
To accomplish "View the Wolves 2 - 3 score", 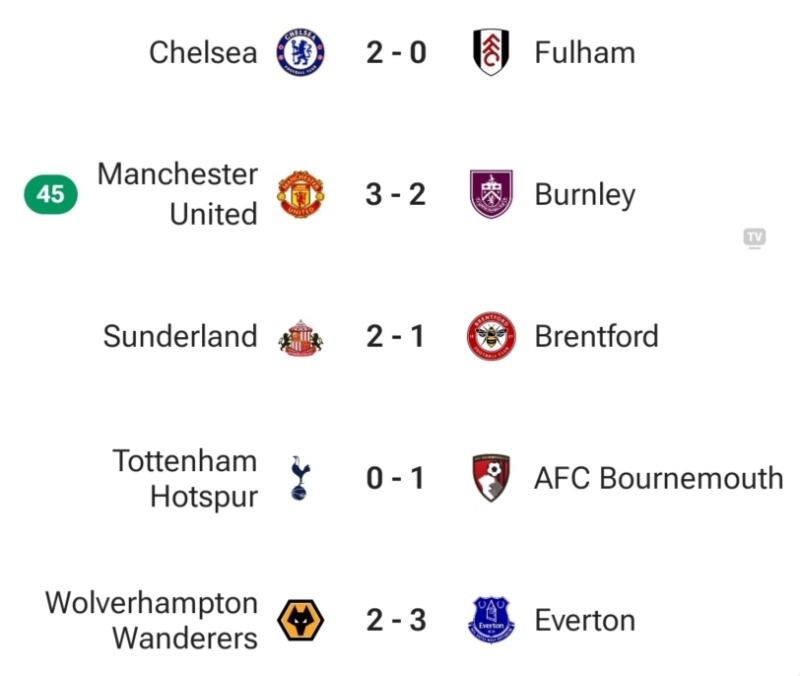I will click(396, 620).
